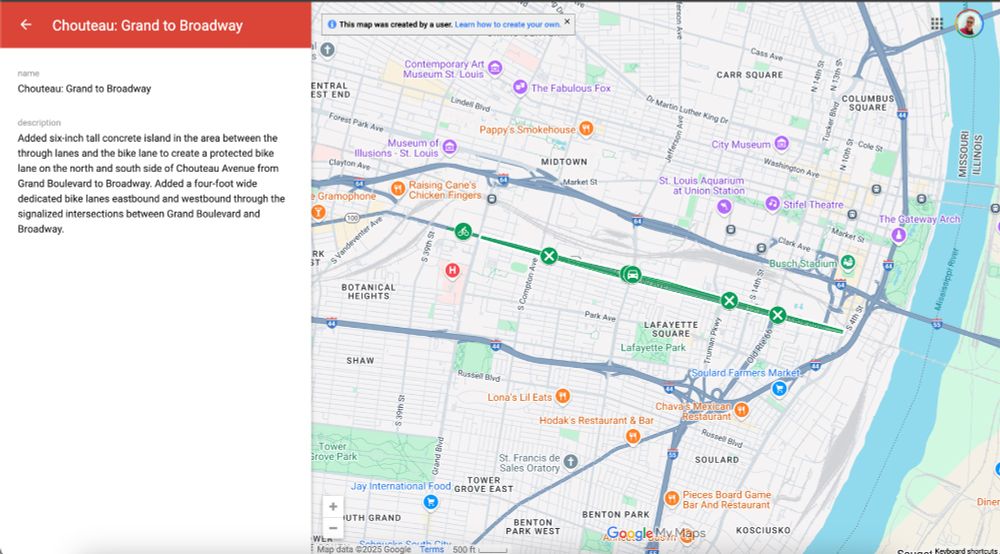
Task: Select the green X marker near Truman Pkwy
Action: pyautogui.click(x=729, y=300)
